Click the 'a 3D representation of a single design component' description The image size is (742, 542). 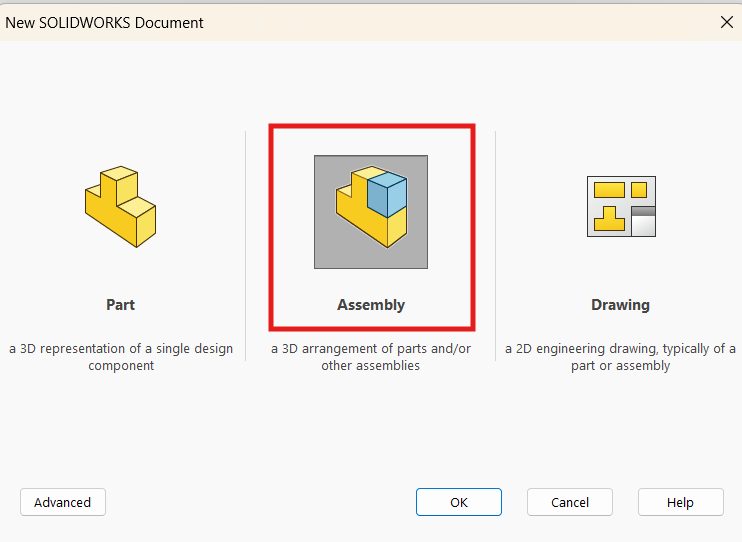(x=121, y=357)
